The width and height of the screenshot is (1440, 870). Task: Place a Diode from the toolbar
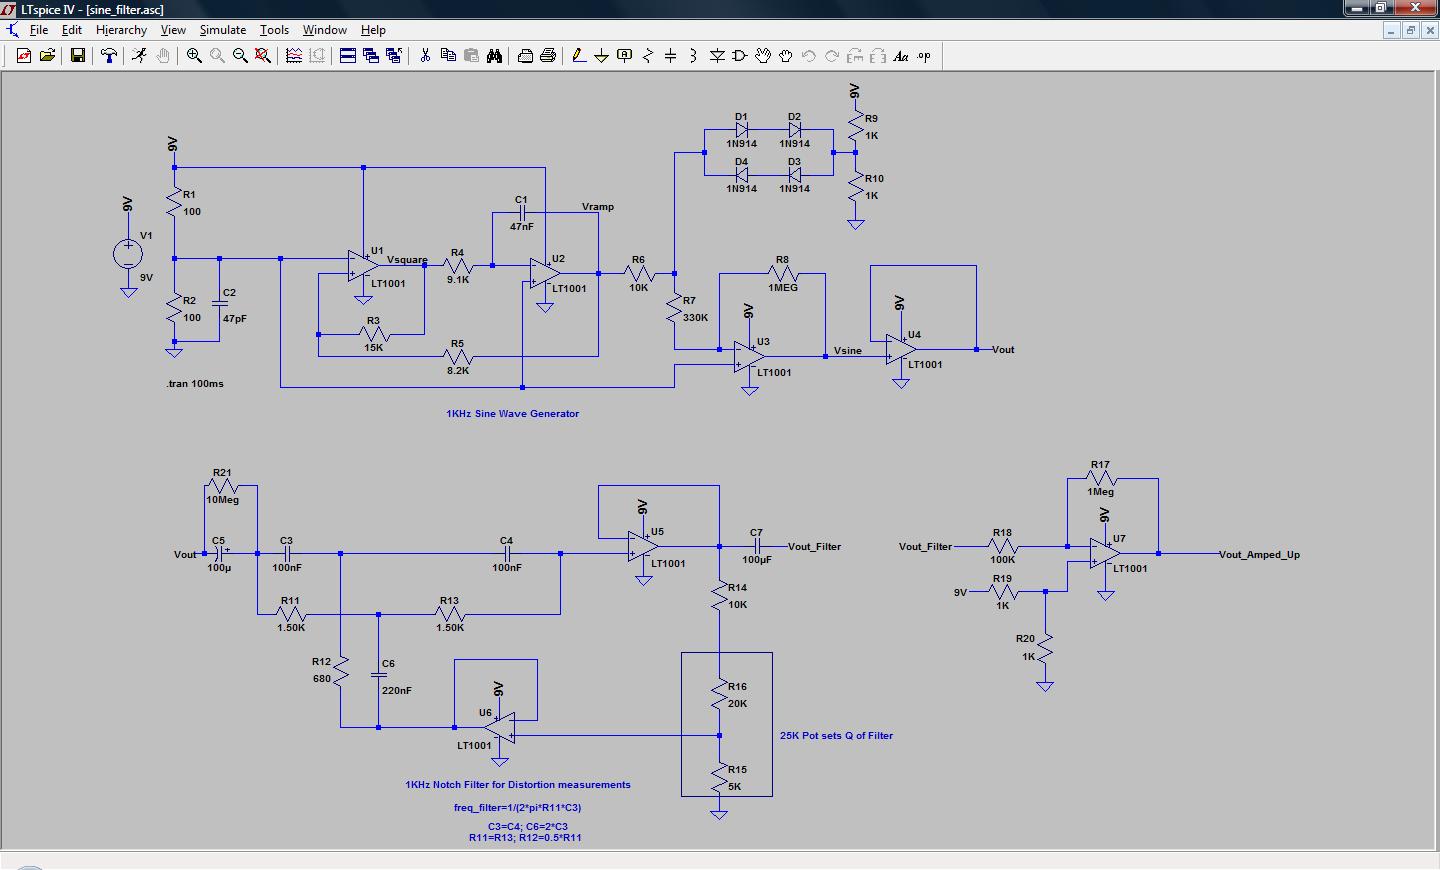click(717, 56)
